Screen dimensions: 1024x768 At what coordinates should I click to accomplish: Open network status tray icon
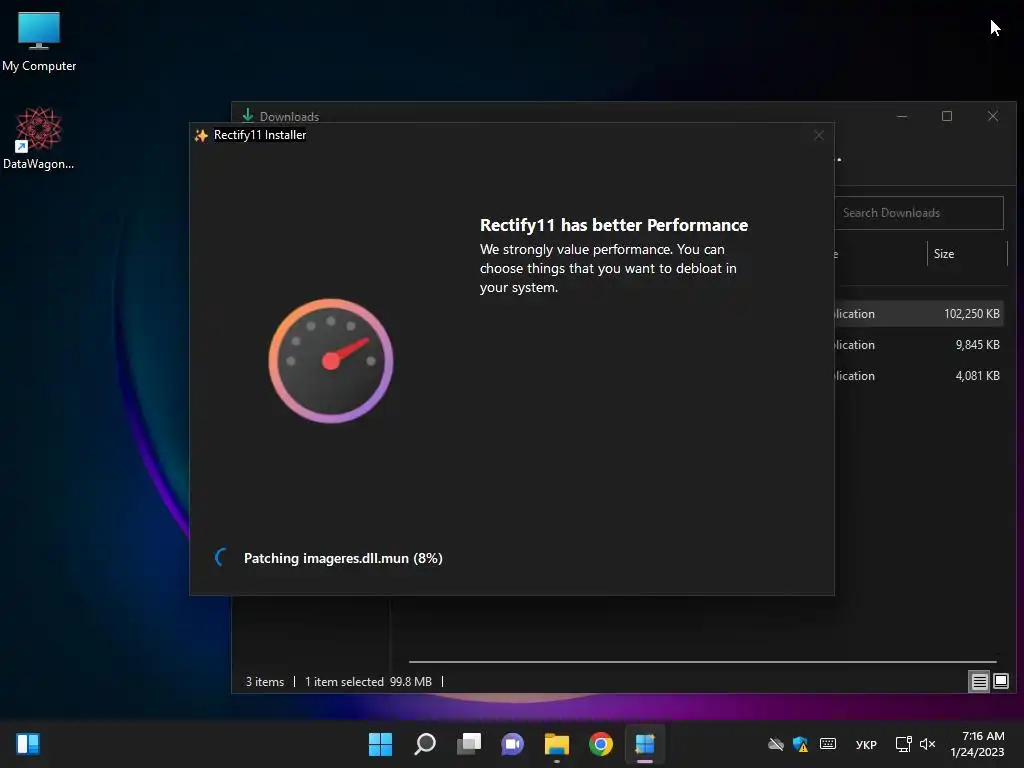903,744
